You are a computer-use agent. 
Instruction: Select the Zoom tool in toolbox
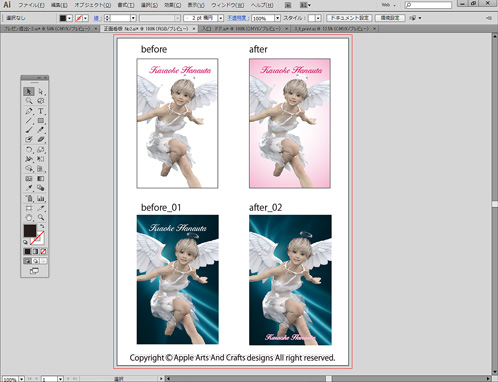coord(41,217)
